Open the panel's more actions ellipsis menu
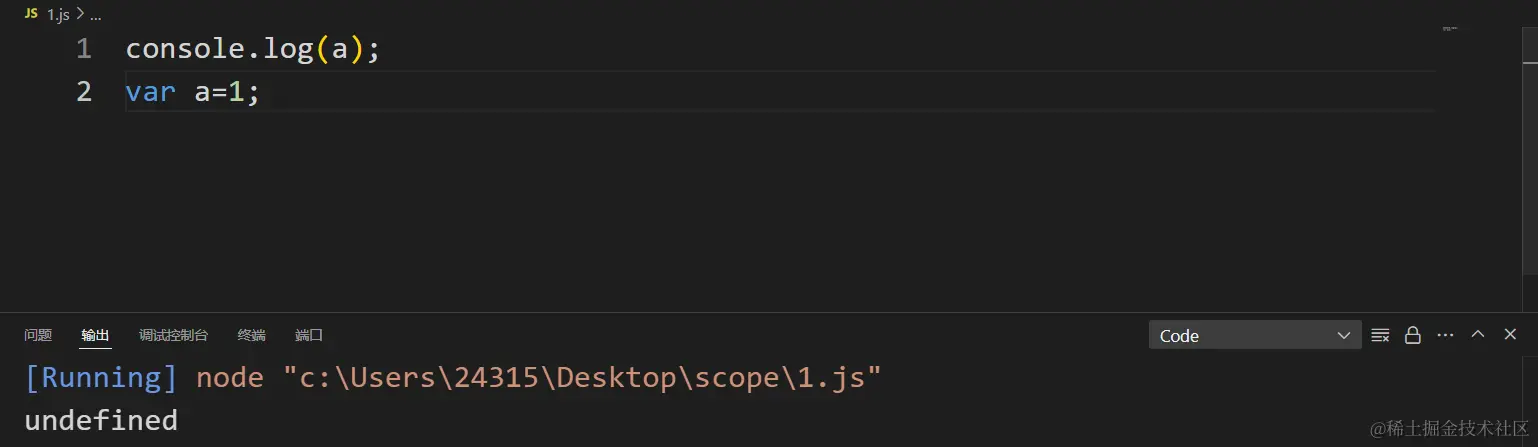 1445,335
